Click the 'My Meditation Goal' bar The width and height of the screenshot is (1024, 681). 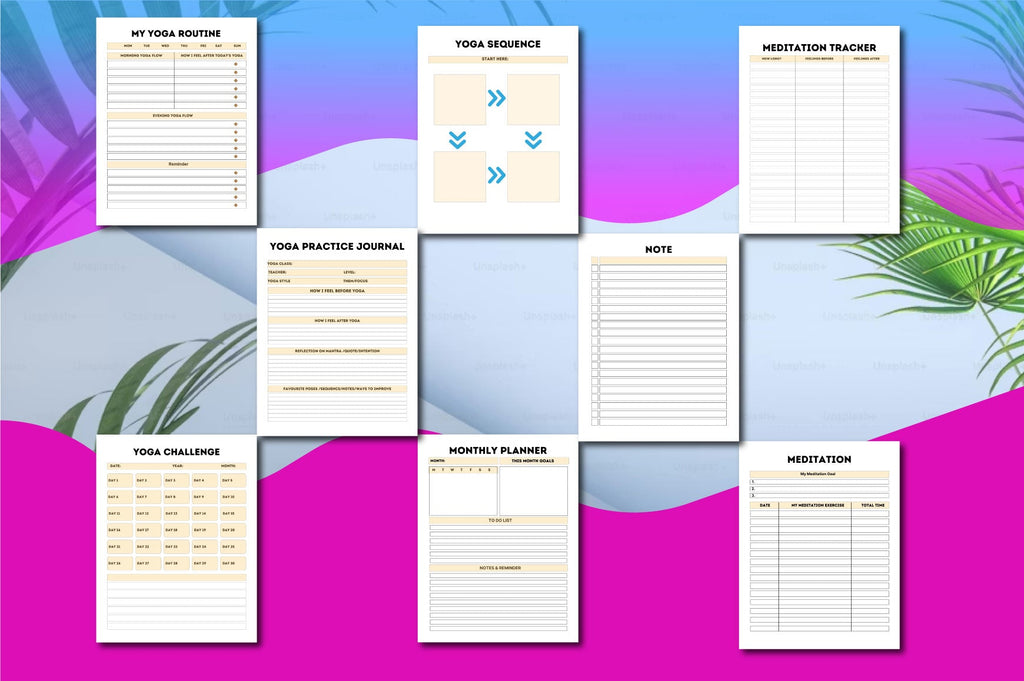point(819,474)
